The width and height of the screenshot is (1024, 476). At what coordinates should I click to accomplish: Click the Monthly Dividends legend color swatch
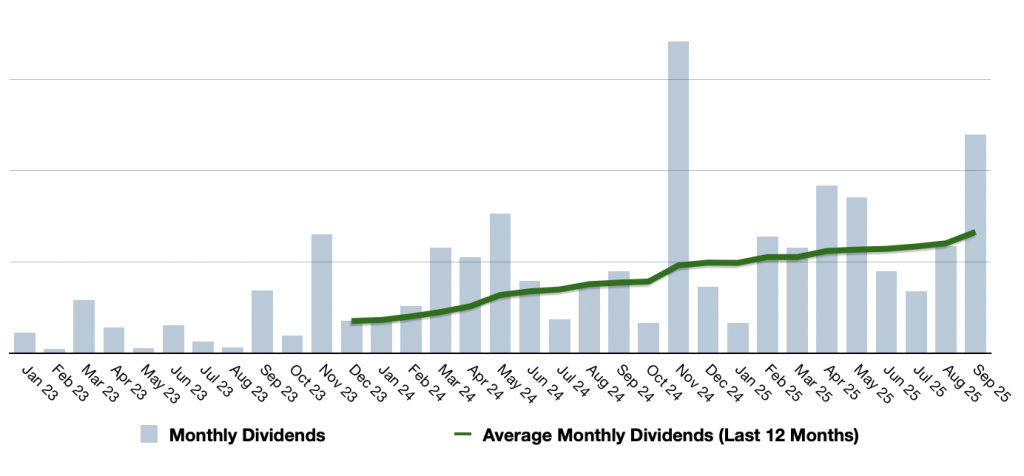click(148, 436)
